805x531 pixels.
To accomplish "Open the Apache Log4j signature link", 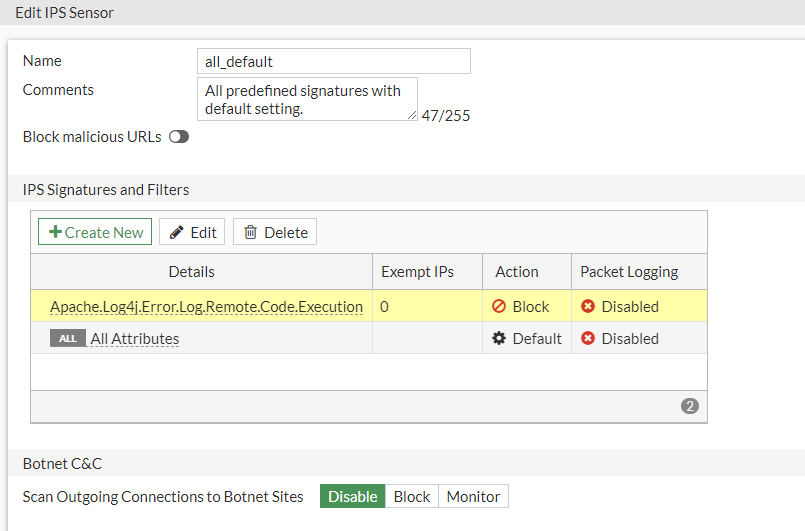I will click(x=206, y=307).
